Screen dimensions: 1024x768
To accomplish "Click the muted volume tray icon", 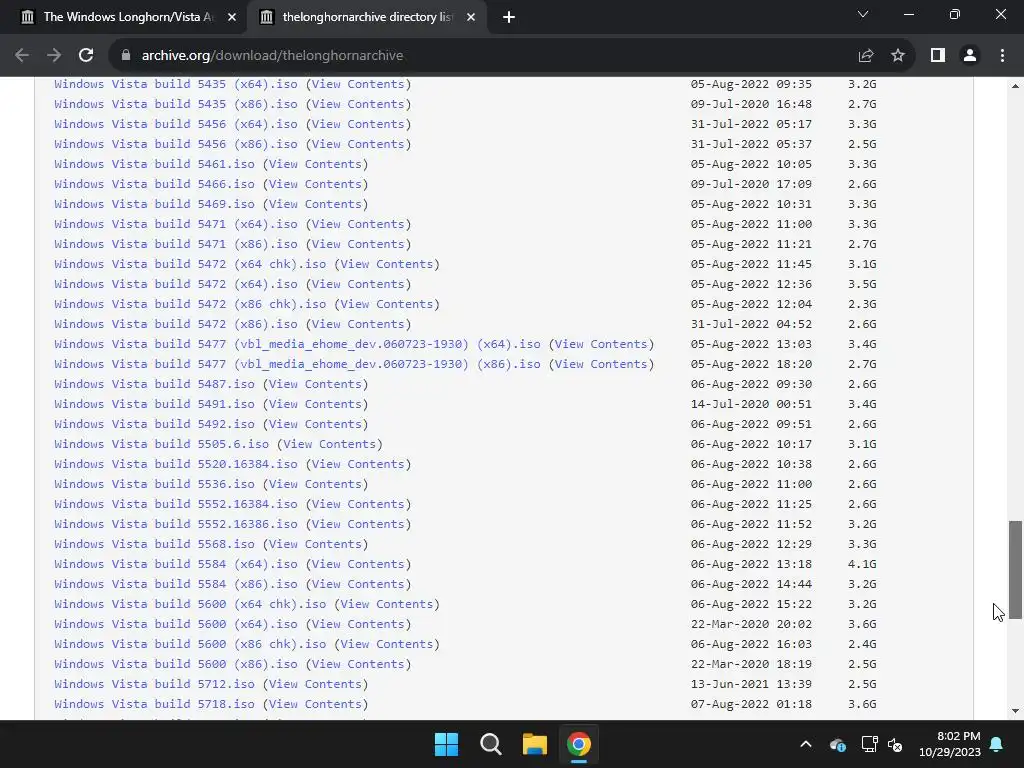I will 895,744.
